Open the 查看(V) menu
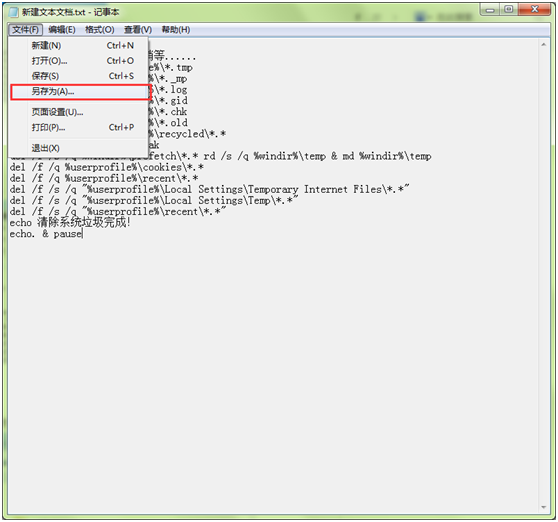The width and height of the screenshot is (558, 522). pos(138,30)
